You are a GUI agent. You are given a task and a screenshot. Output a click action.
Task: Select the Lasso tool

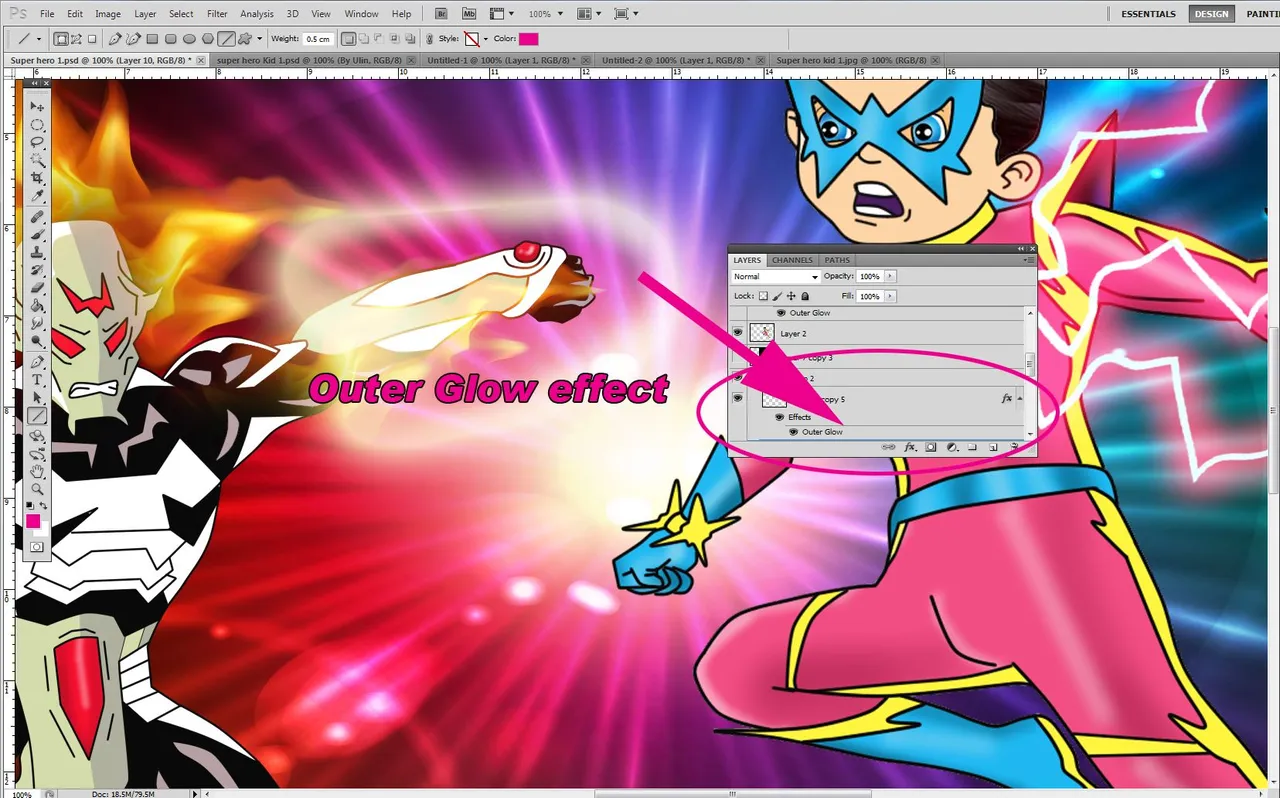click(37, 142)
